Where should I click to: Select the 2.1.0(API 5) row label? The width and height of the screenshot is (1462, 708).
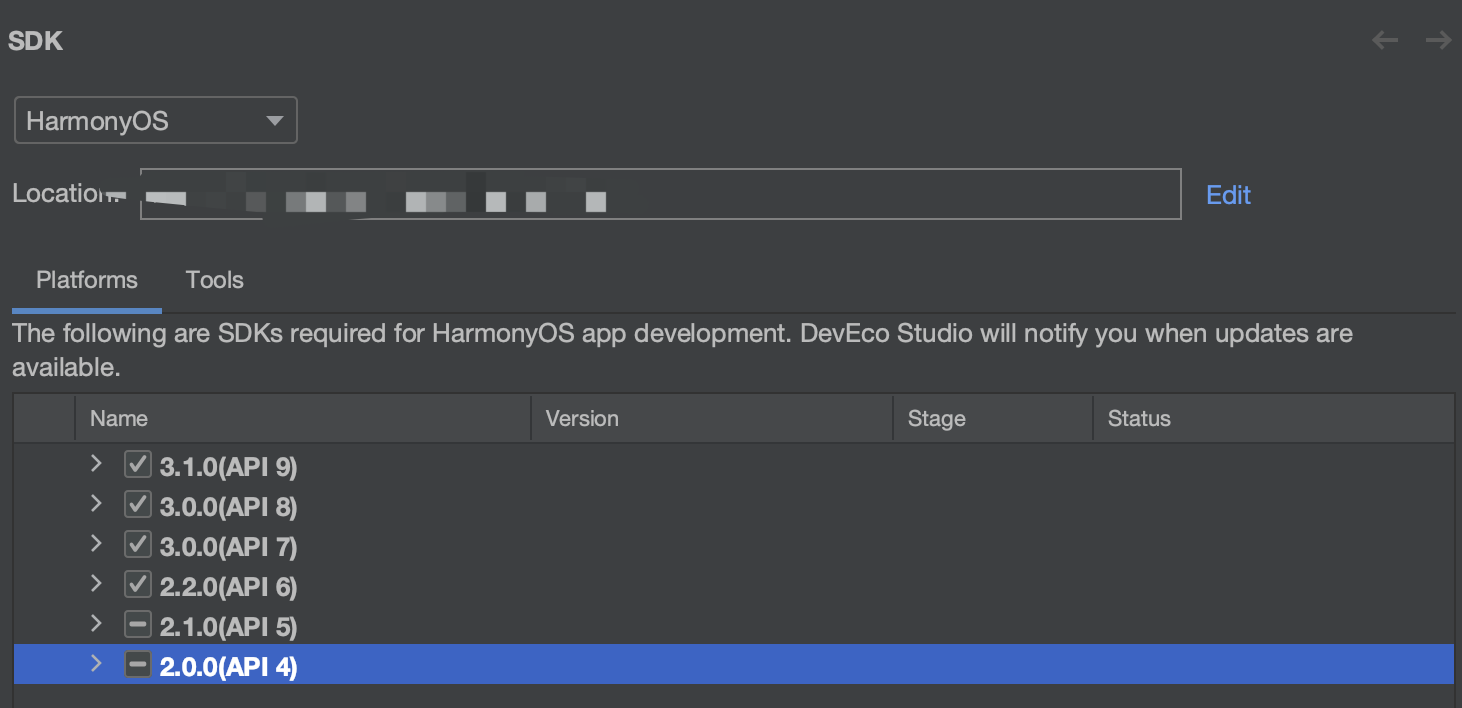pos(229,627)
